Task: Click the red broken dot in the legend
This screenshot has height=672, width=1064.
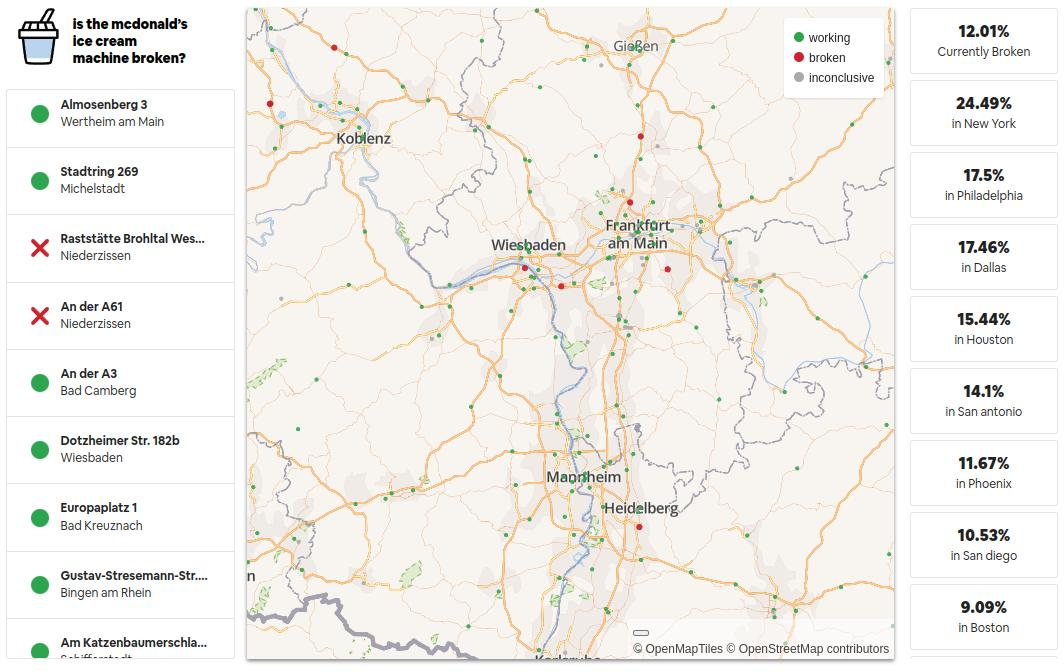Action: 799,57
